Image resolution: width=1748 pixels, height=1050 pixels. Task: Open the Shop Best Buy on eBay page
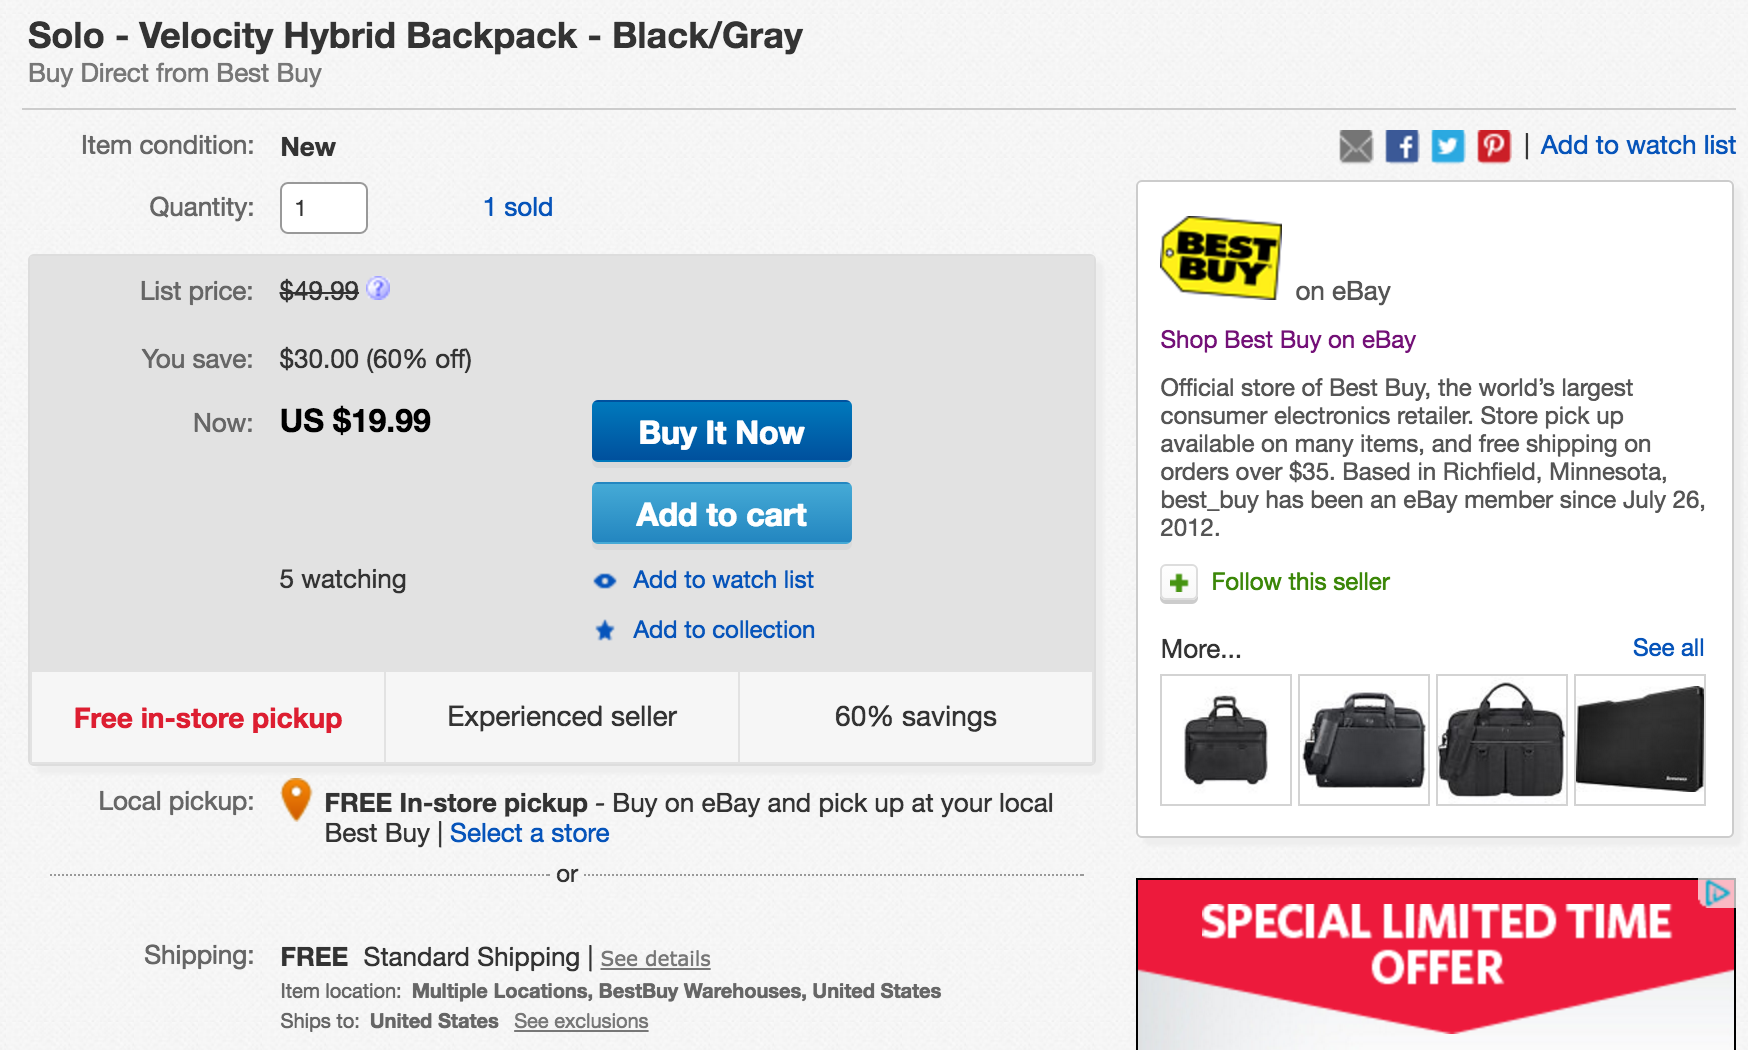click(1287, 340)
